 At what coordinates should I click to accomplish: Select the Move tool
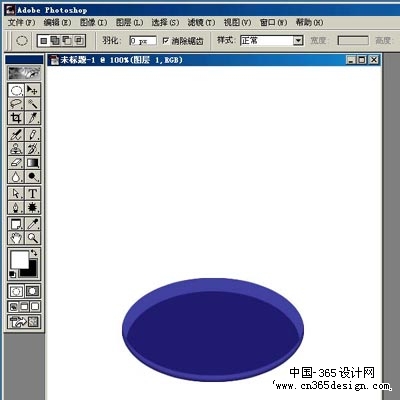coord(33,90)
